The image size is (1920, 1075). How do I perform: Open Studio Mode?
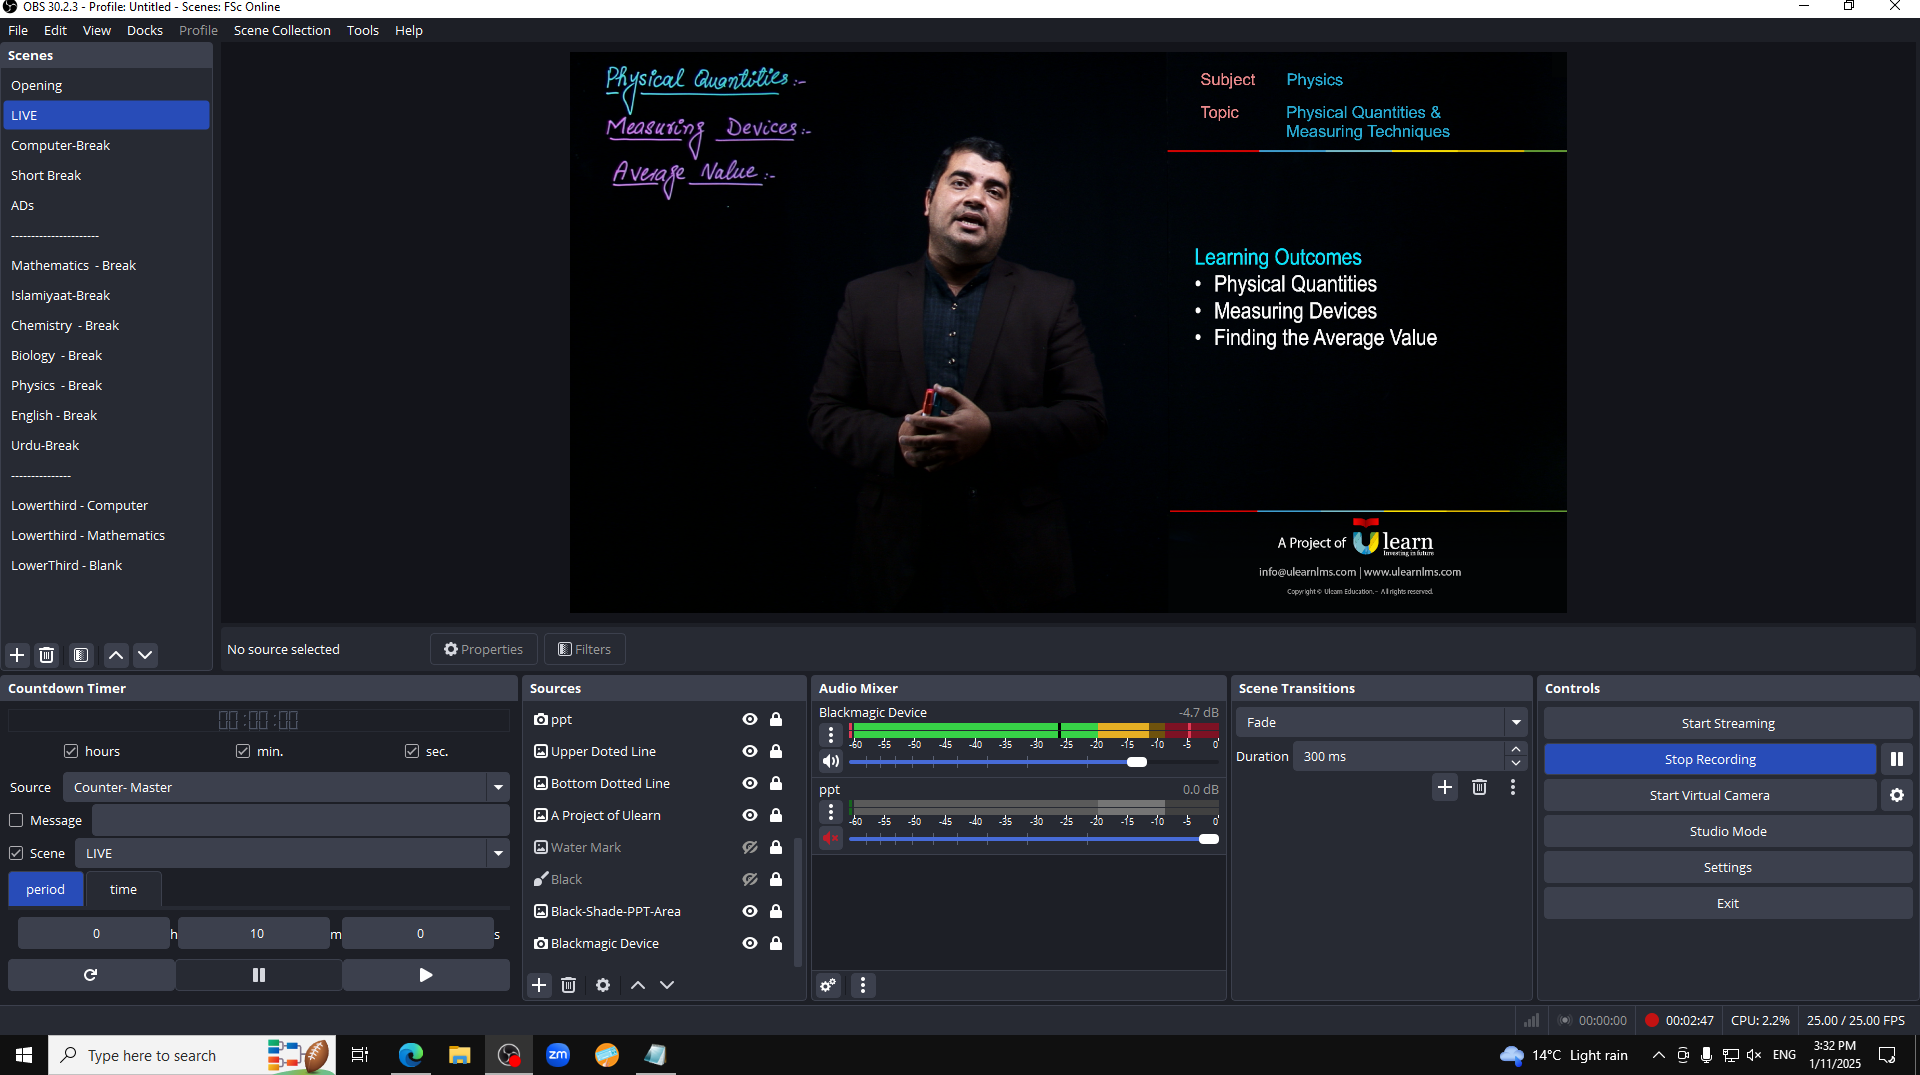(x=1727, y=831)
